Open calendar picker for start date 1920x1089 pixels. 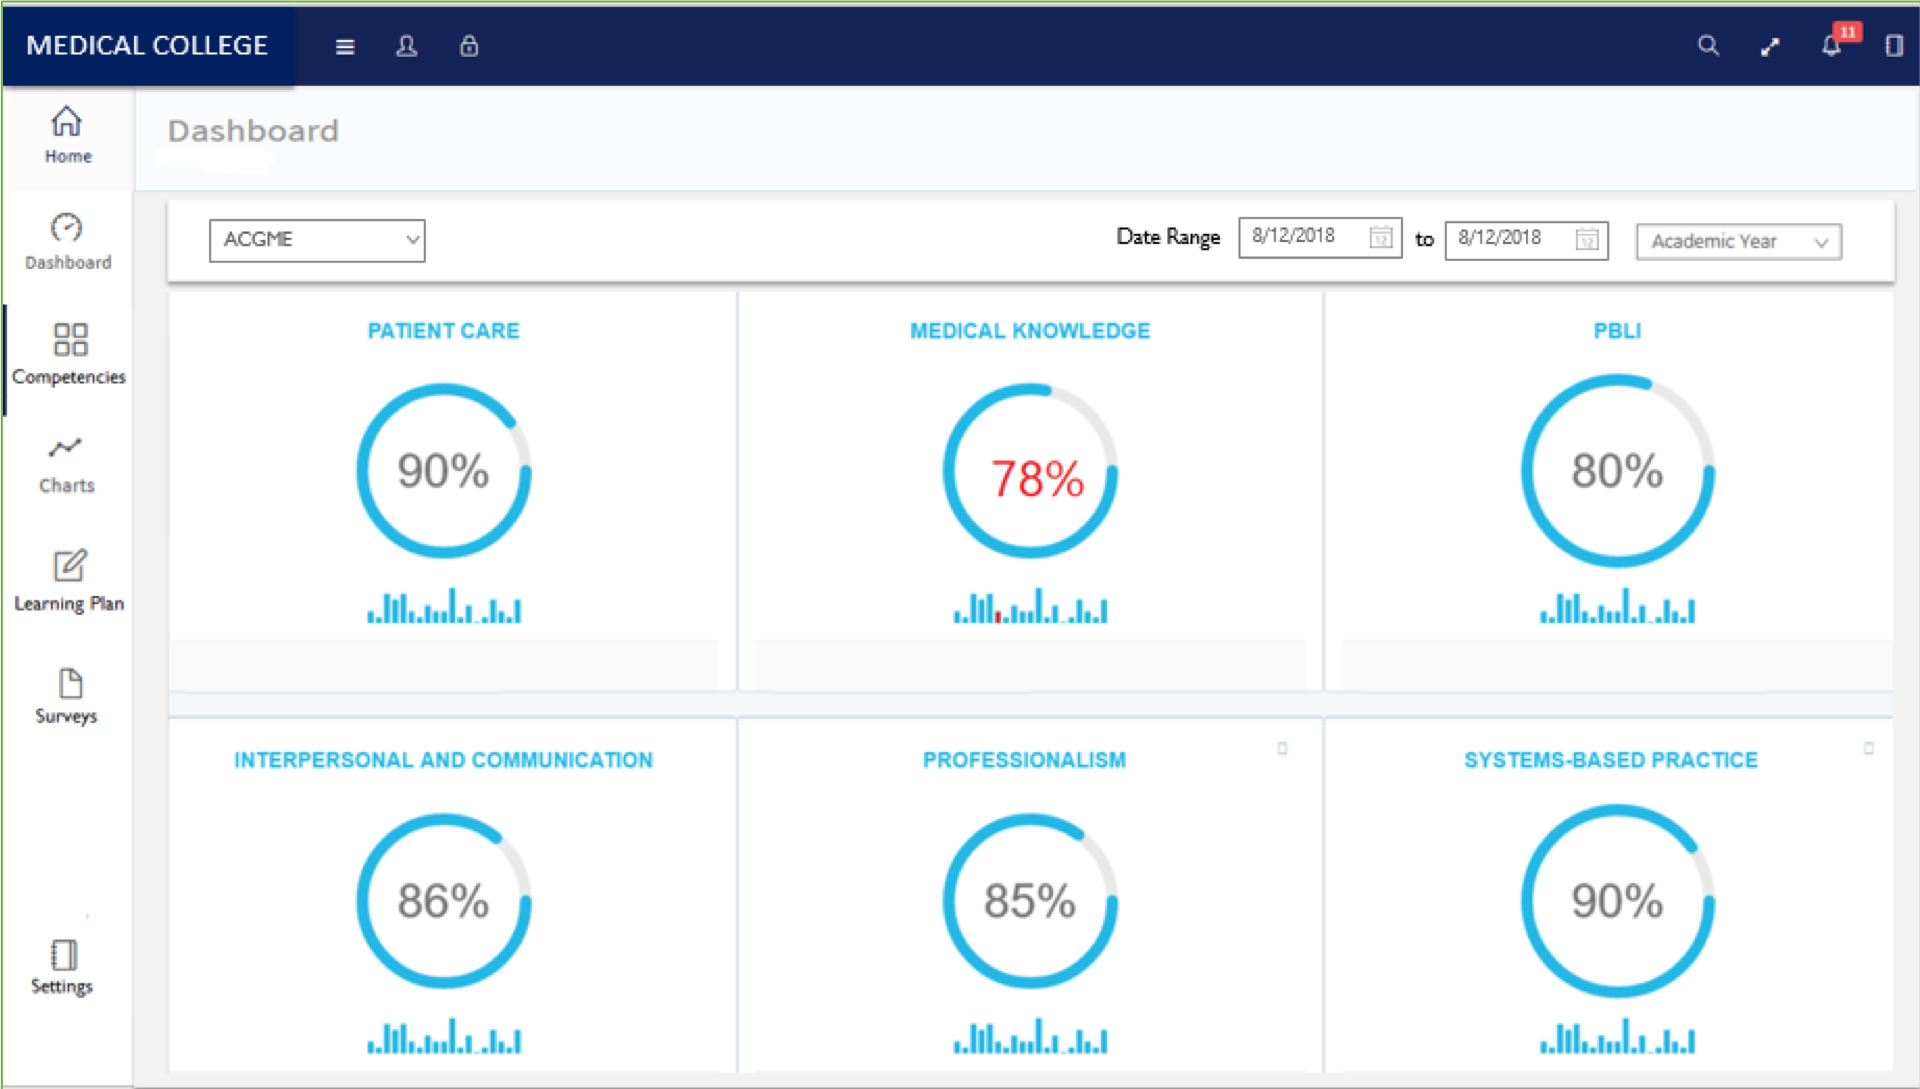pyautogui.click(x=1381, y=238)
